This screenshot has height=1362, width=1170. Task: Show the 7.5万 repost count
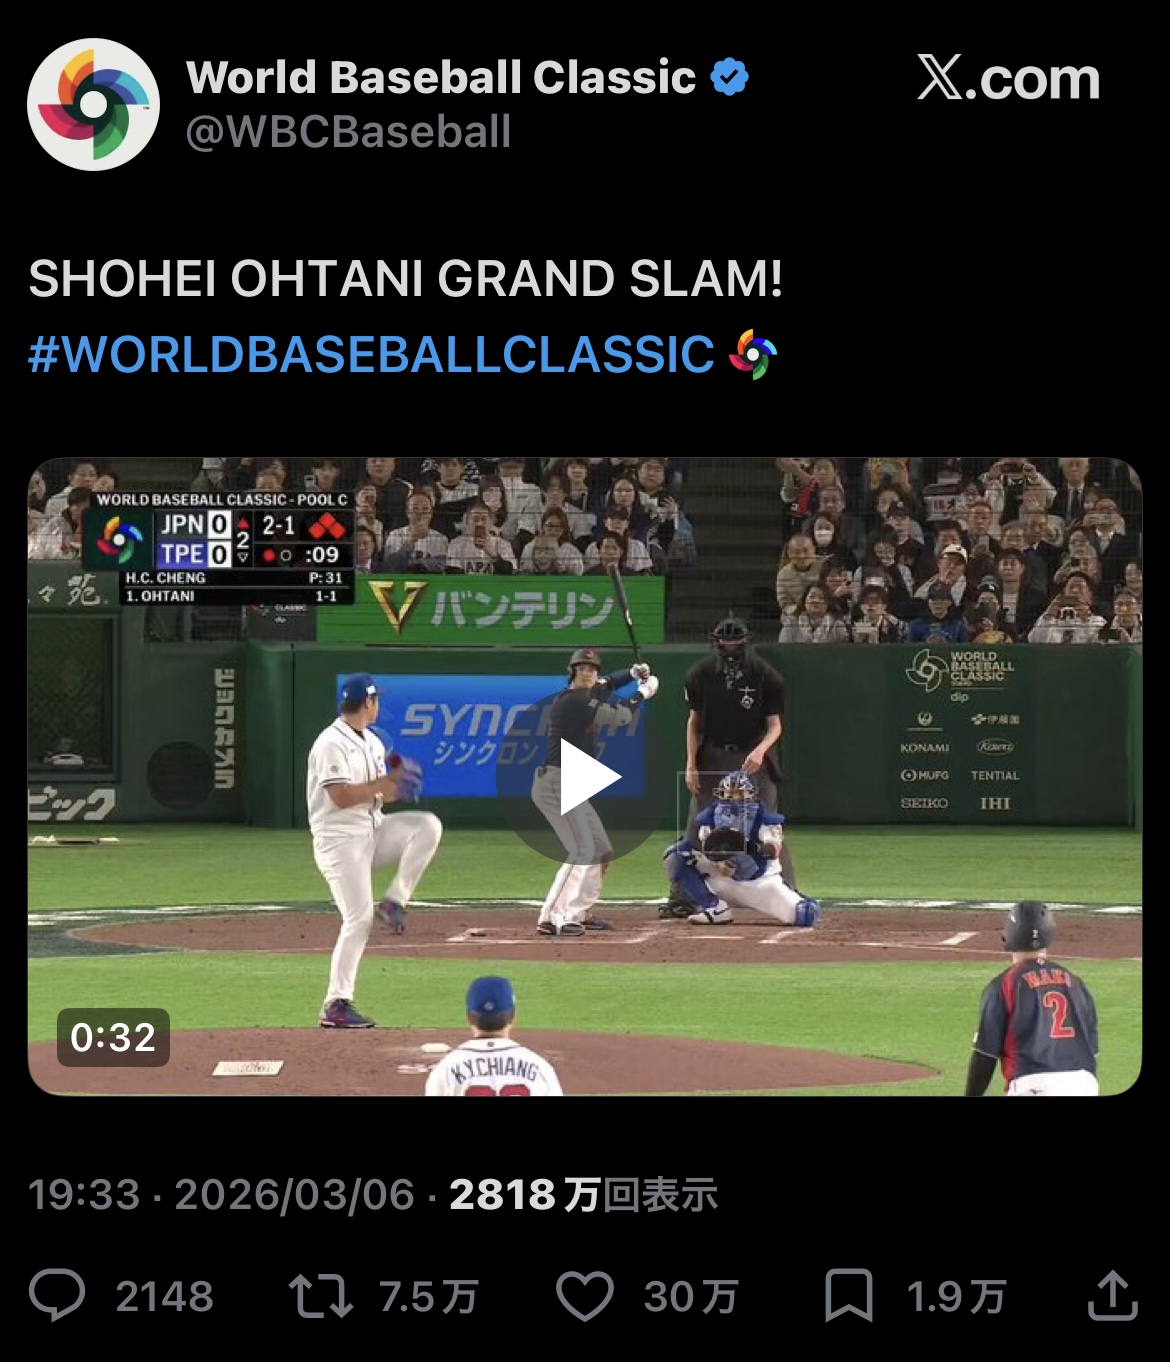pos(428,1297)
